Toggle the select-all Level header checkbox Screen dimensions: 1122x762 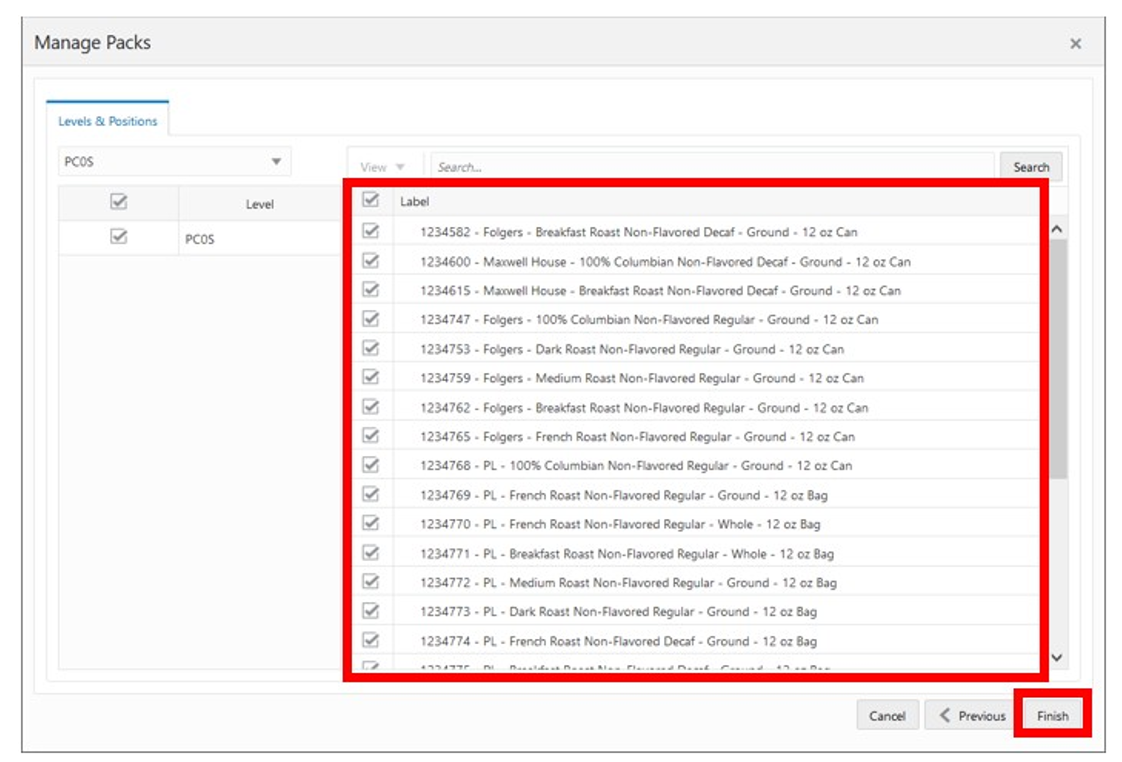tap(119, 202)
